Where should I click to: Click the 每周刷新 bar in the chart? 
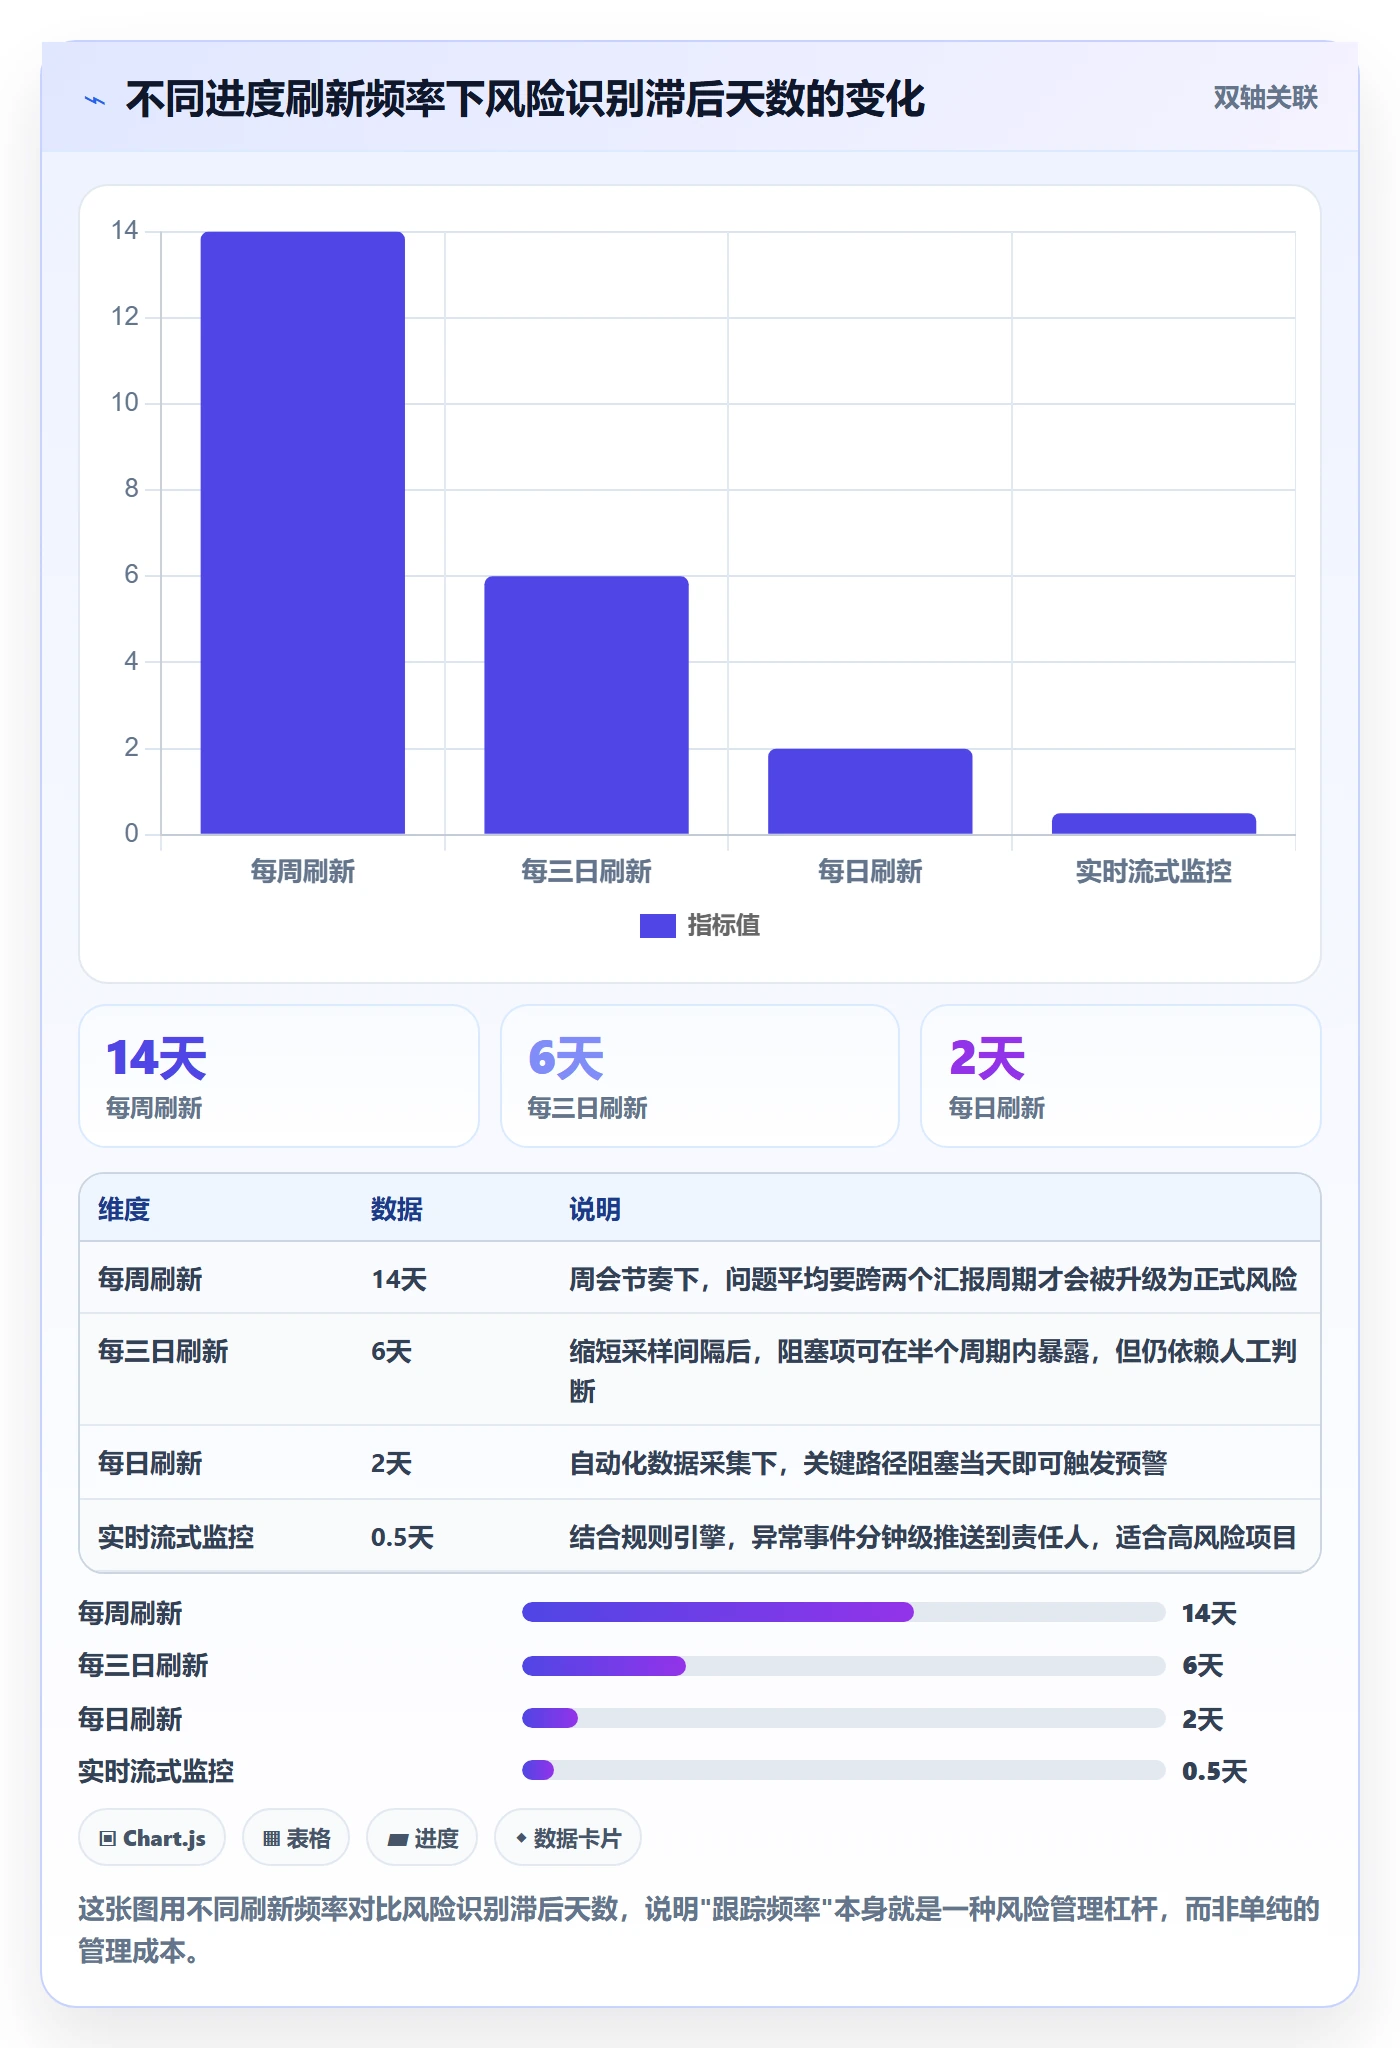point(303,533)
